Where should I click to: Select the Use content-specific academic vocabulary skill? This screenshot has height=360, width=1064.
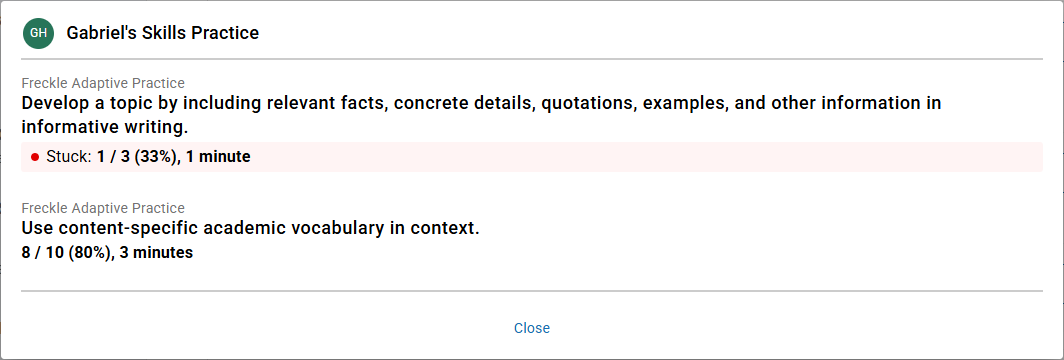point(250,228)
